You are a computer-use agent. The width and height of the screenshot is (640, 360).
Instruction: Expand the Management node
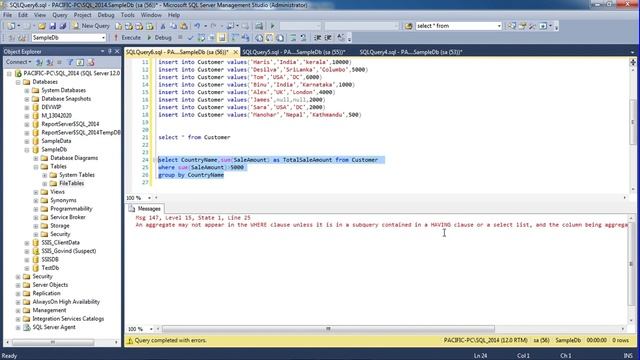pos(18,311)
